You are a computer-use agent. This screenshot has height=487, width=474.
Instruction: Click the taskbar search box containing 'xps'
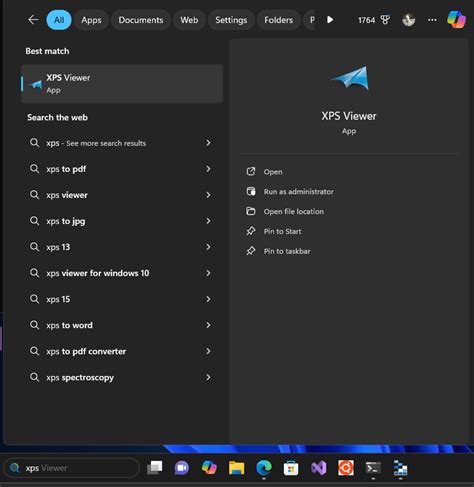pyautogui.click(x=71, y=468)
